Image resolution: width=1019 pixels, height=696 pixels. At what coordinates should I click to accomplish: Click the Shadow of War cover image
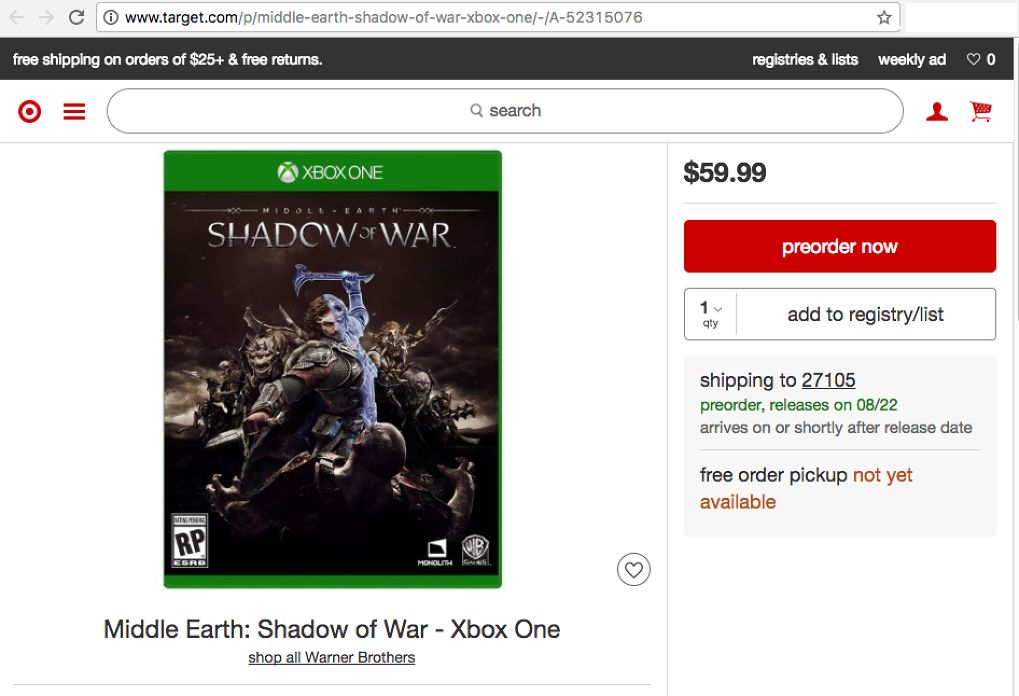332,369
